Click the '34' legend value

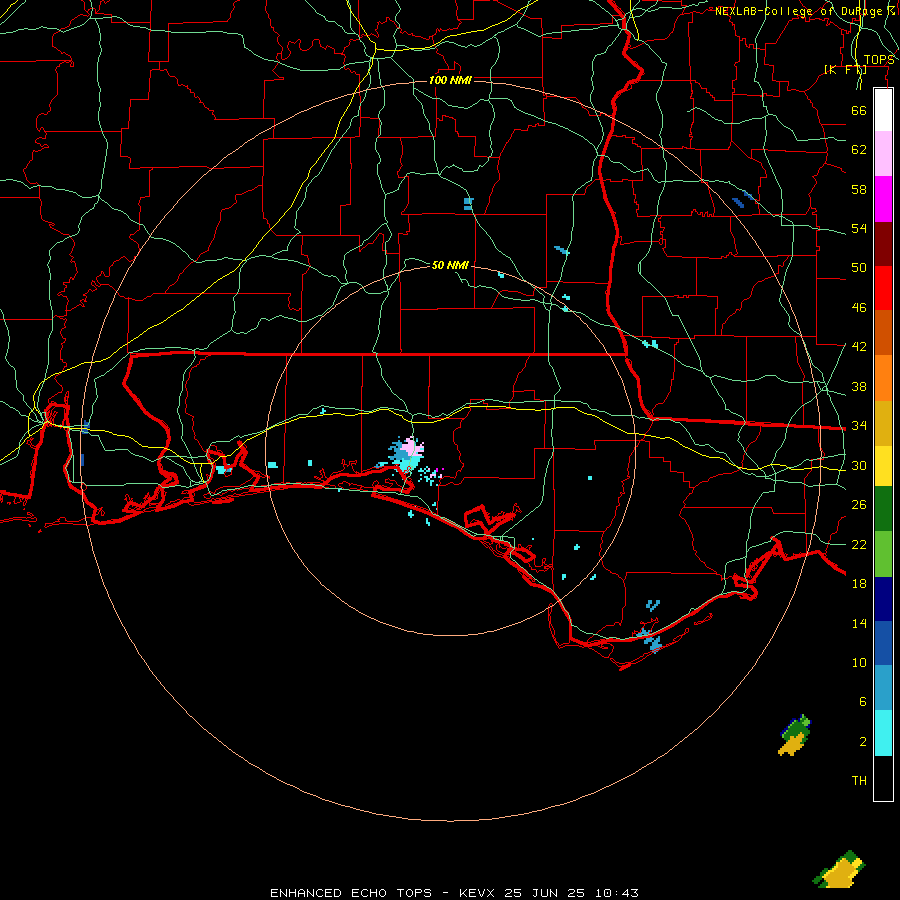coord(859,426)
